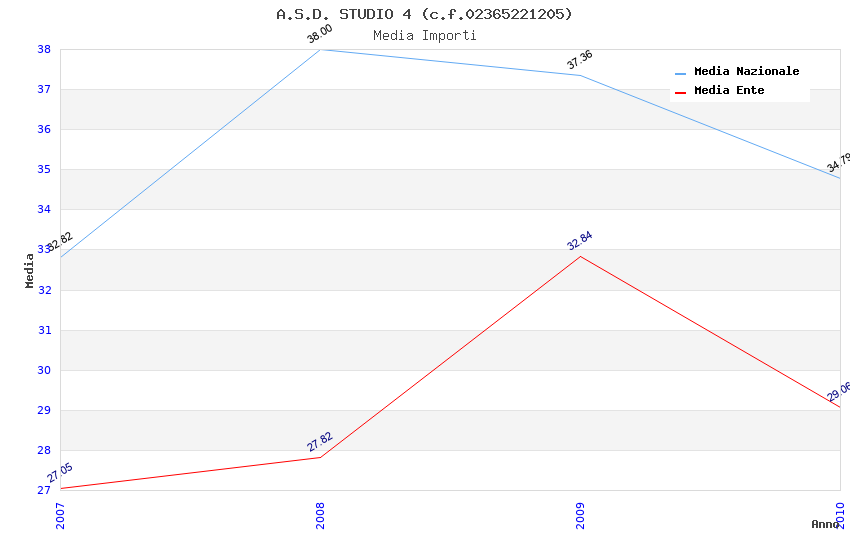Click the 38 y-axis tick label
This screenshot has height=550, width=850.
tap(44, 49)
